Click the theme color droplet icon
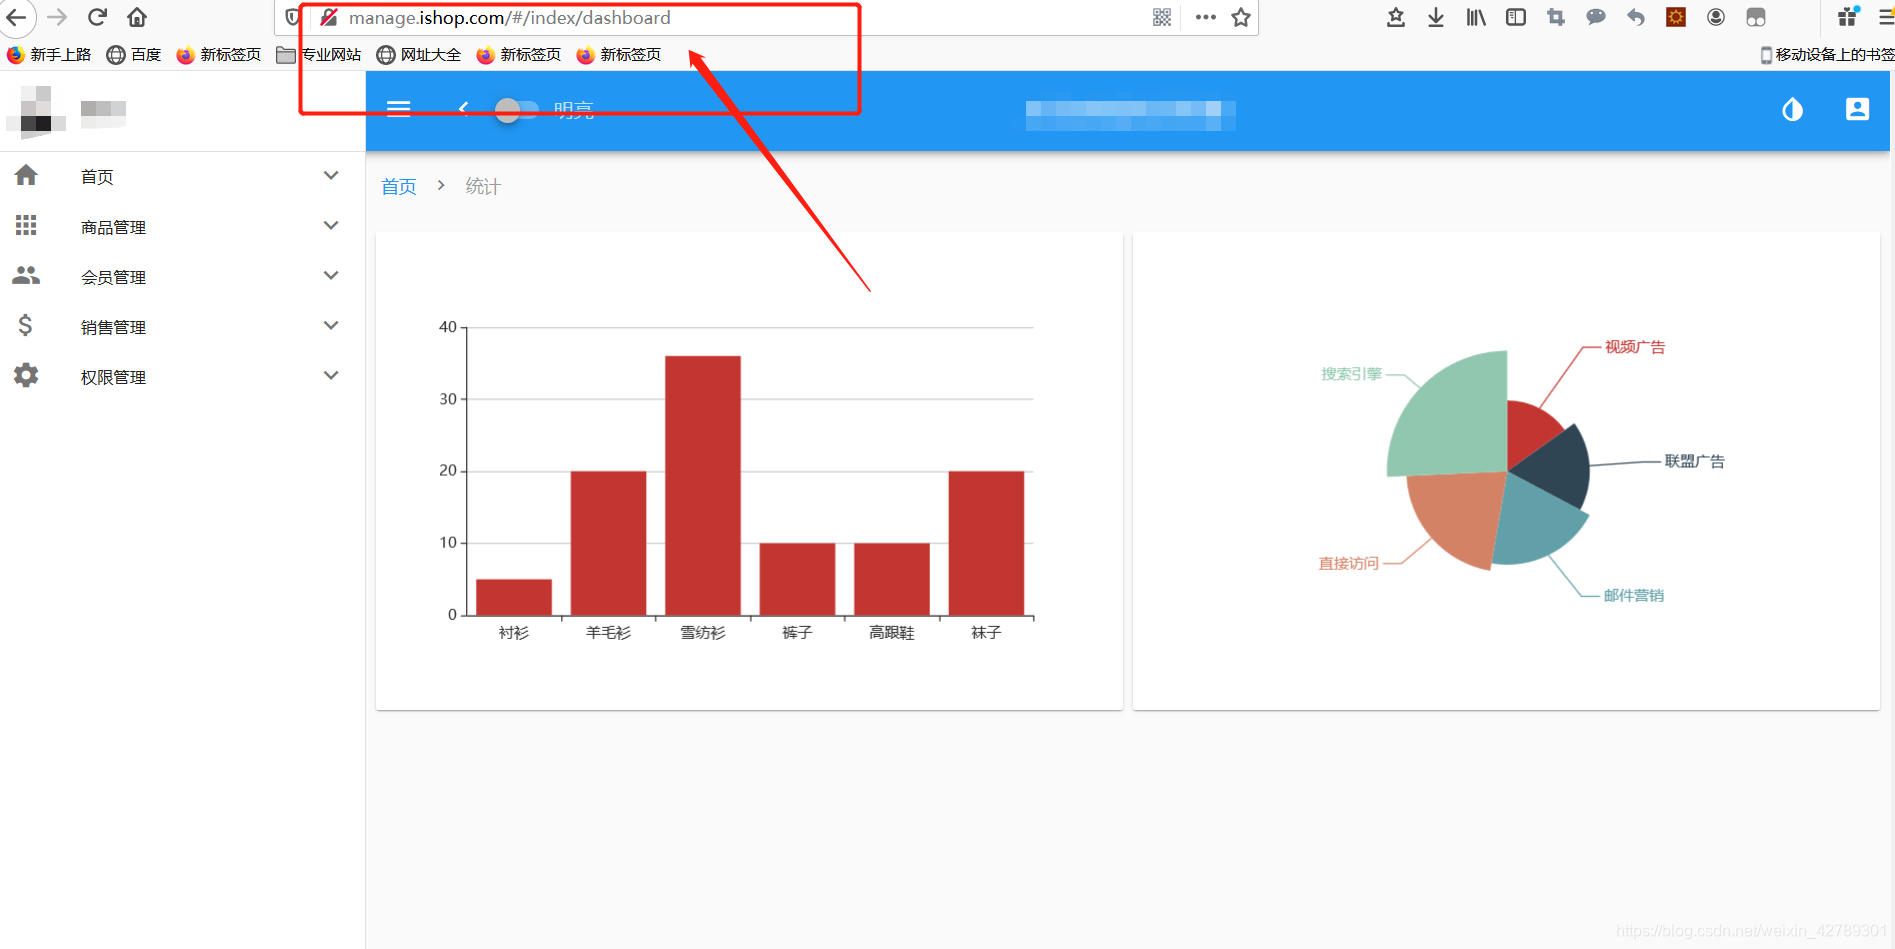This screenshot has width=1895, height=949. [x=1792, y=109]
